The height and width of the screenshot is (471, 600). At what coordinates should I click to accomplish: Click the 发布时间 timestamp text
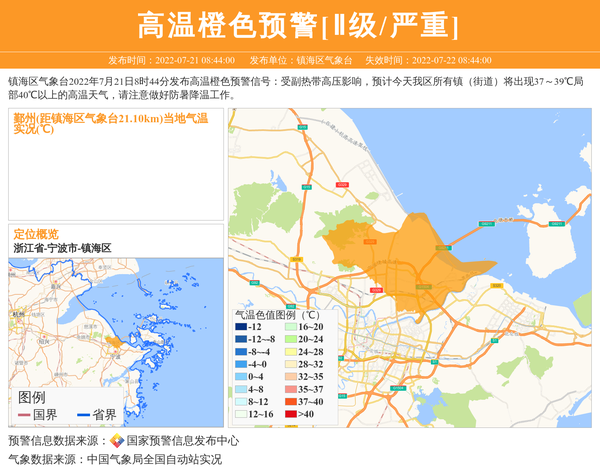tap(171, 61)
